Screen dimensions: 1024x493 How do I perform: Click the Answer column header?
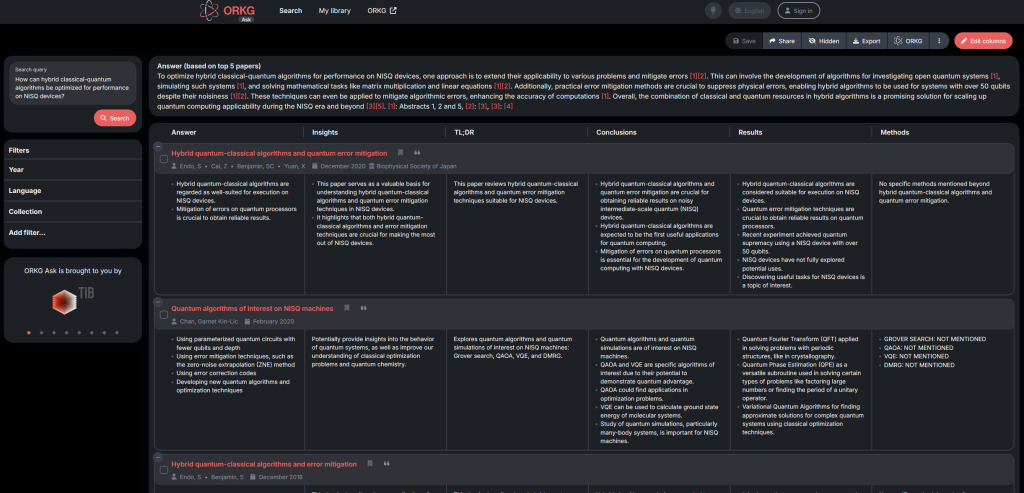pyautogui.click(x=184, y=132)
